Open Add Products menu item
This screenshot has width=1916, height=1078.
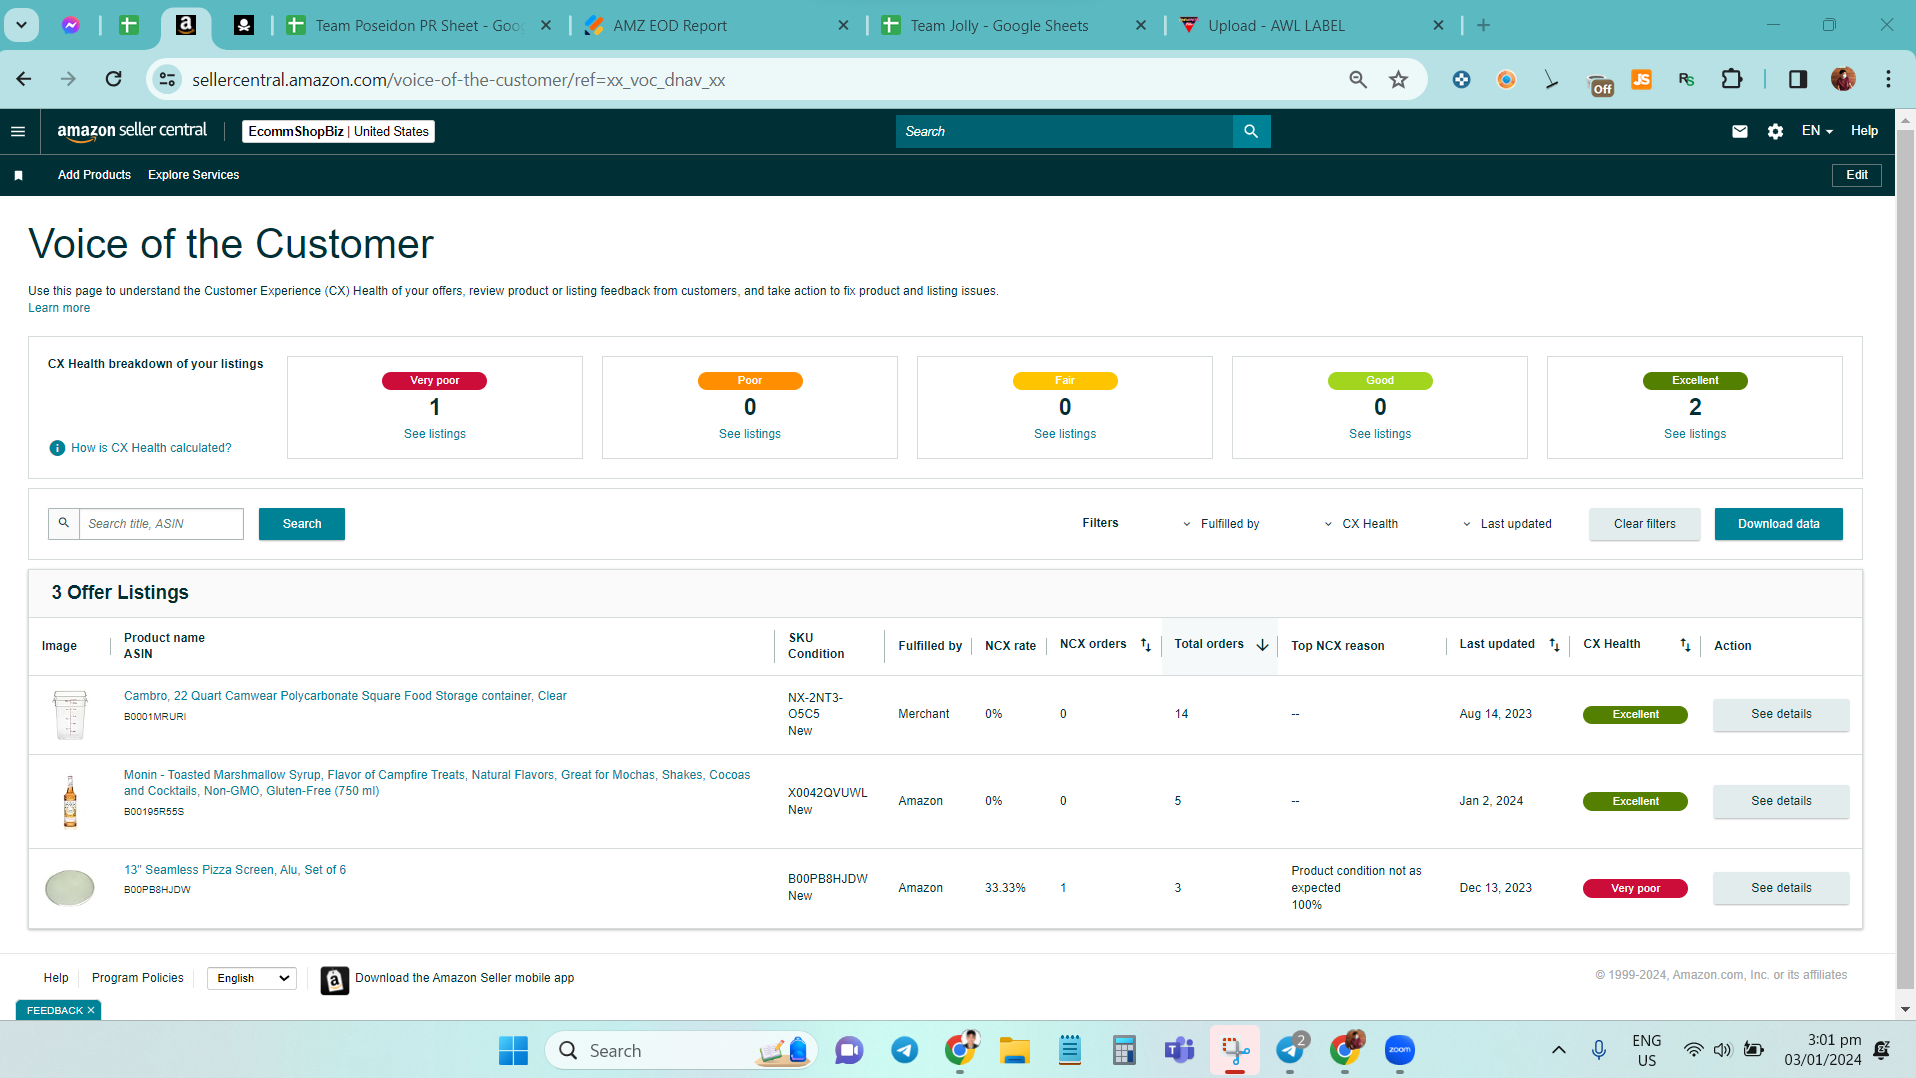[94, 175]
